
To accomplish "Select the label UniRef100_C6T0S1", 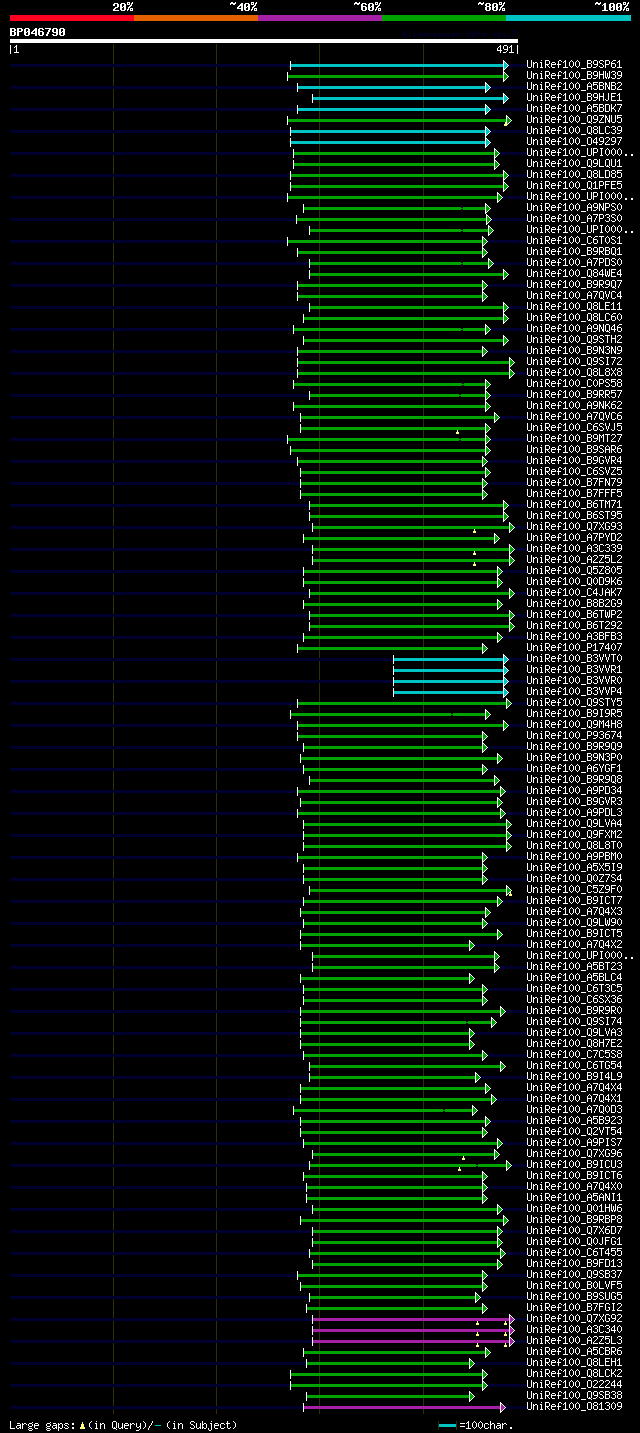I will click(x=574, y=241).
